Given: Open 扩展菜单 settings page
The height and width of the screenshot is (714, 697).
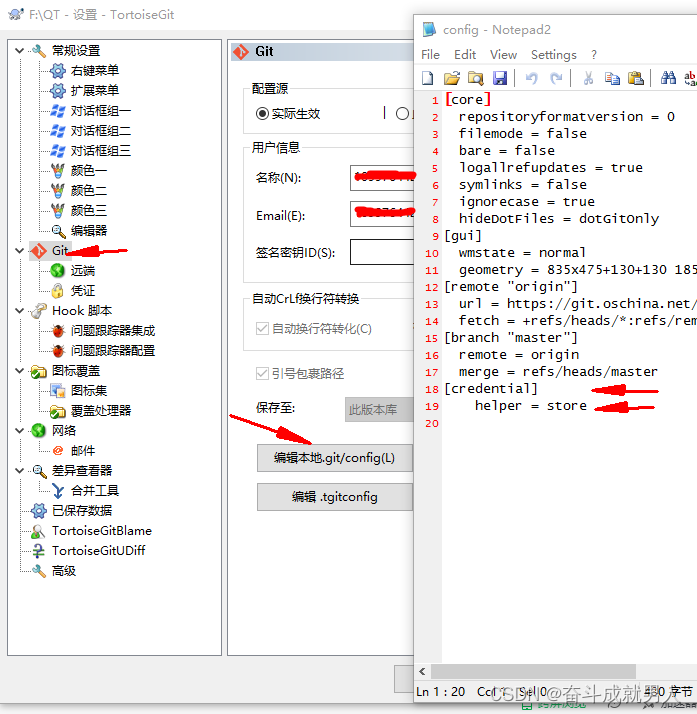Looking at the screenshot, I should 95,91.
